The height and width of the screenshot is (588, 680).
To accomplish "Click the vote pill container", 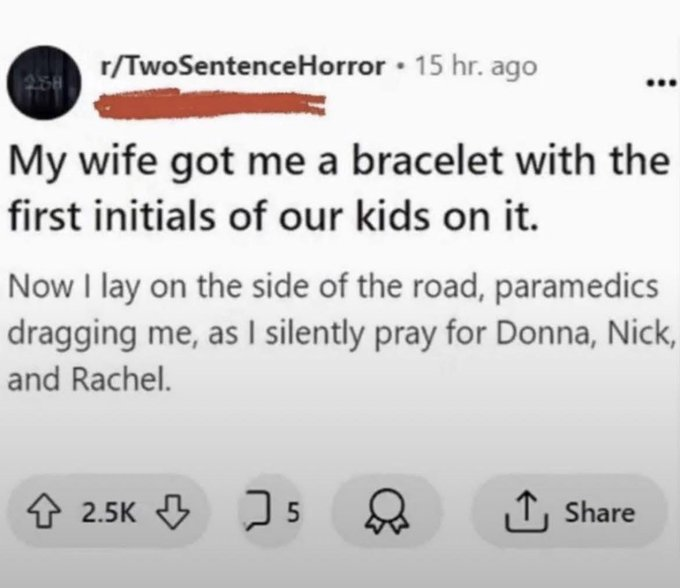I will click(108, 512).
